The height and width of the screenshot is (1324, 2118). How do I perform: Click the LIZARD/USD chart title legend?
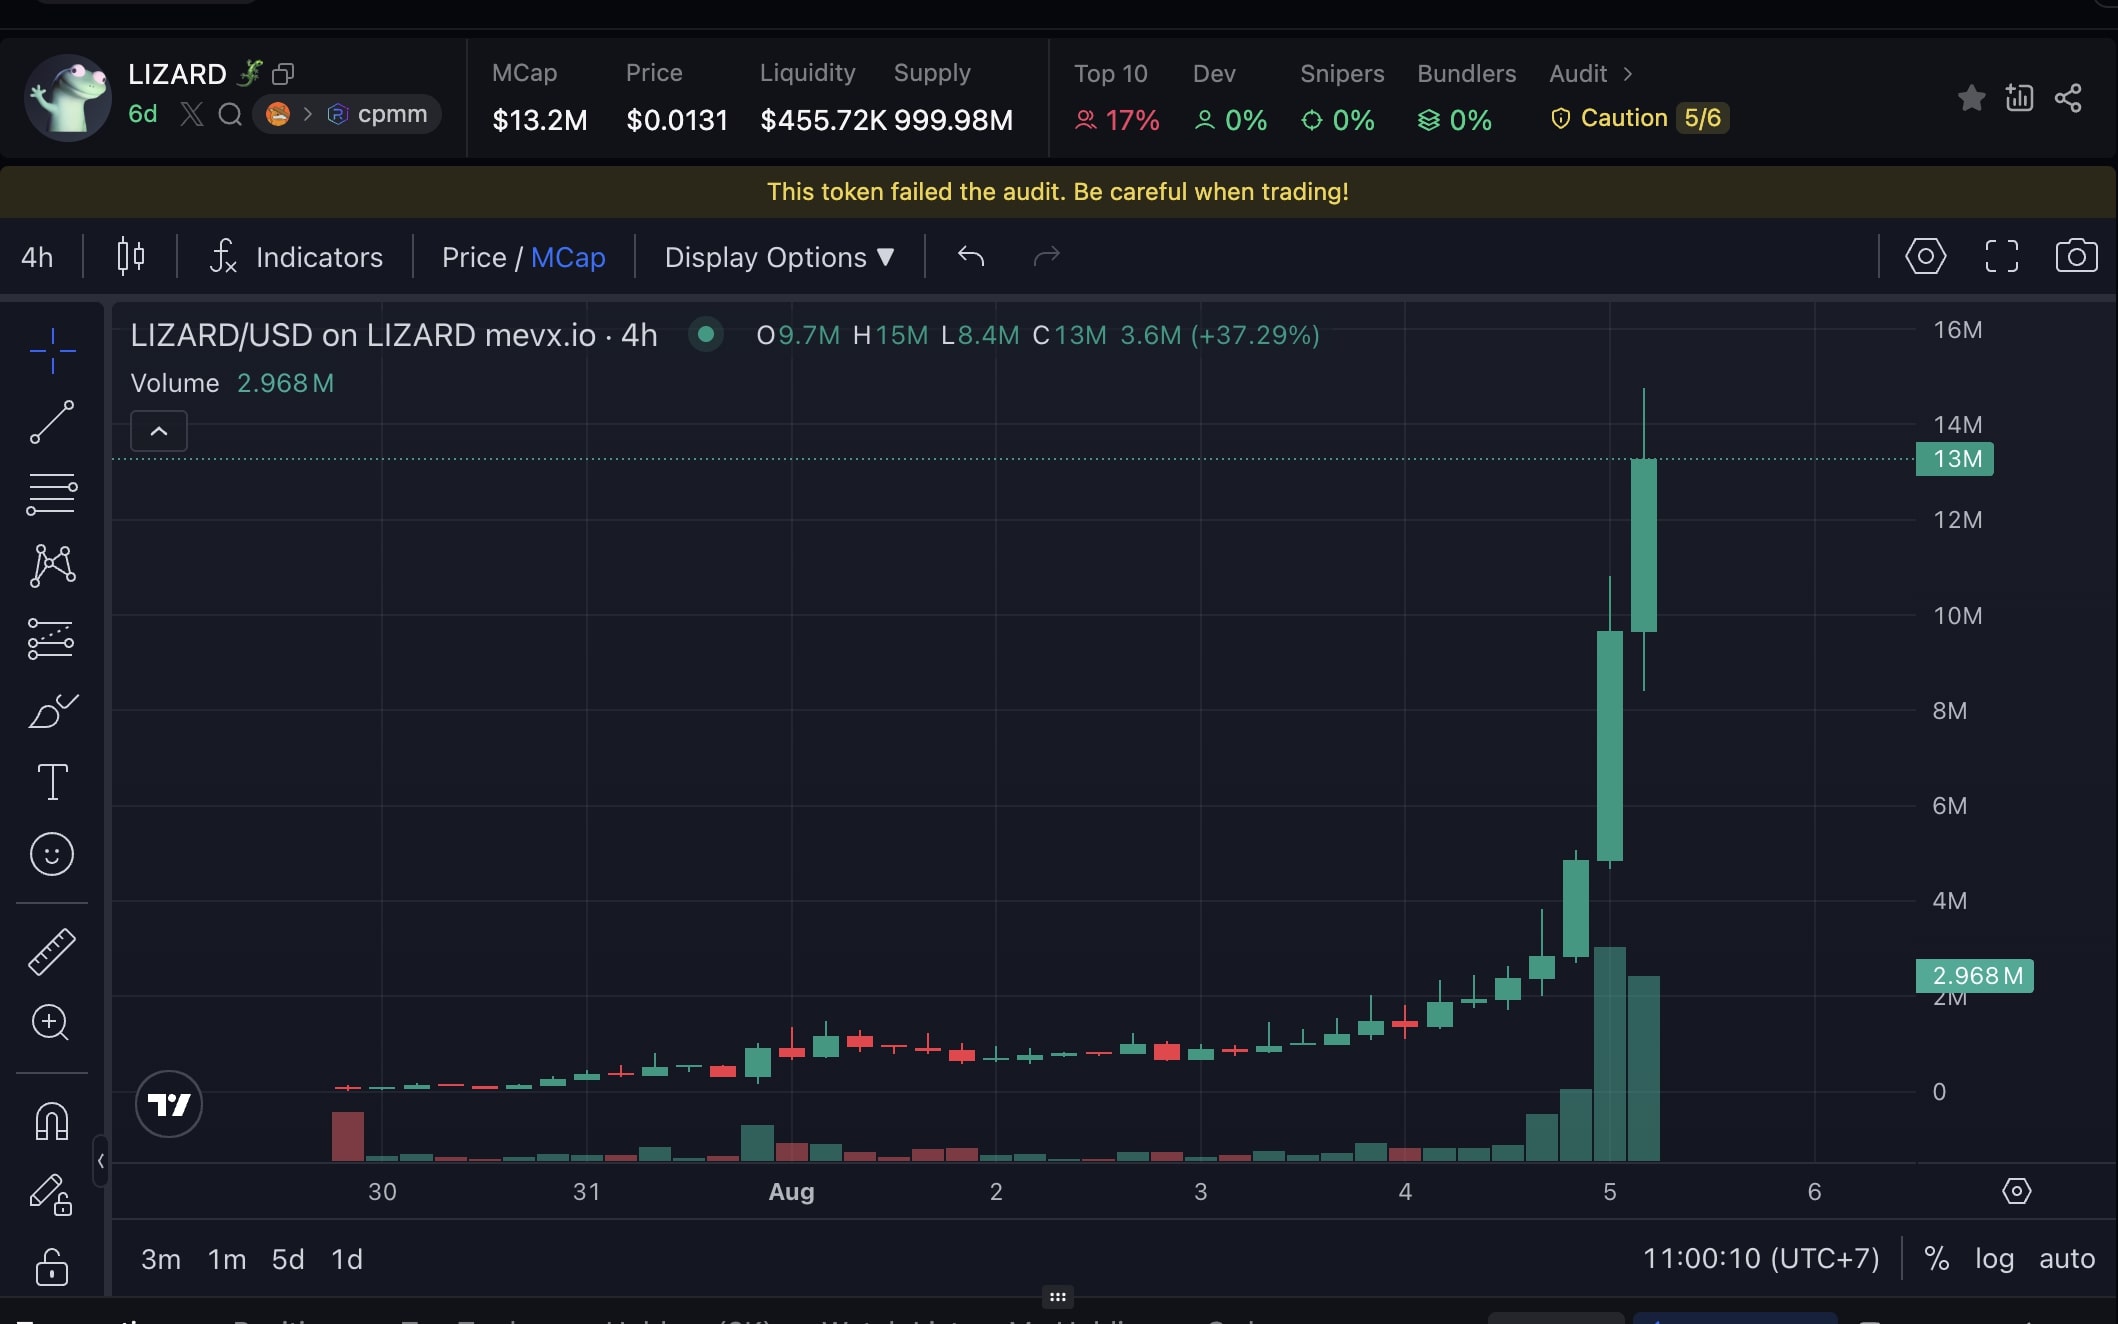(x=394, y=335)
